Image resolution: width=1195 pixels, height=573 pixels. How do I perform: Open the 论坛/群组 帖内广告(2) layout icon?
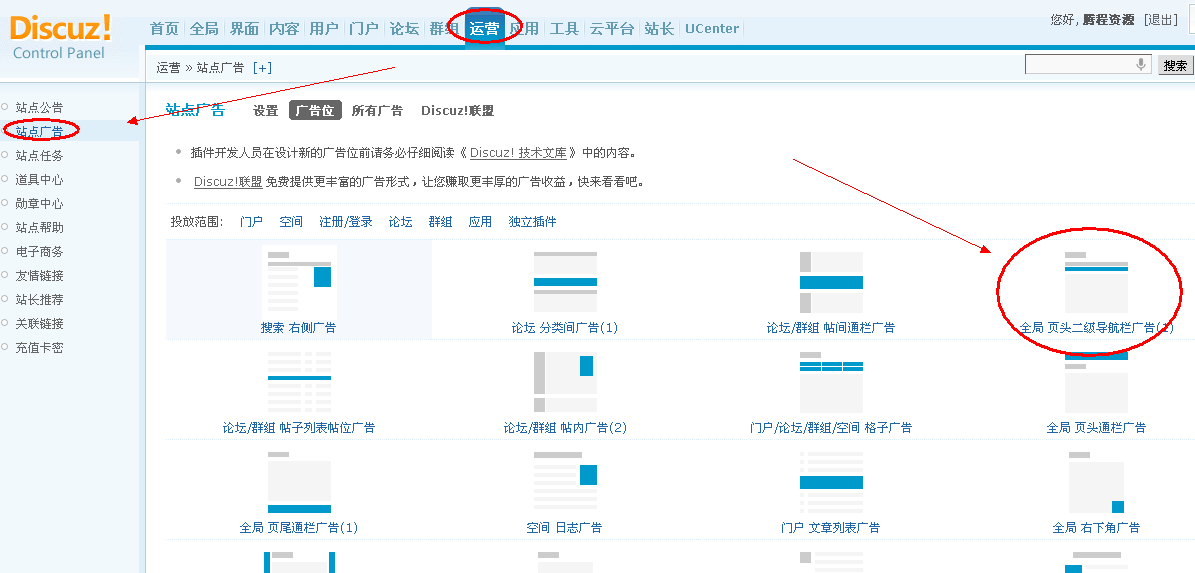pyautogui.click(x=565, y=383)
